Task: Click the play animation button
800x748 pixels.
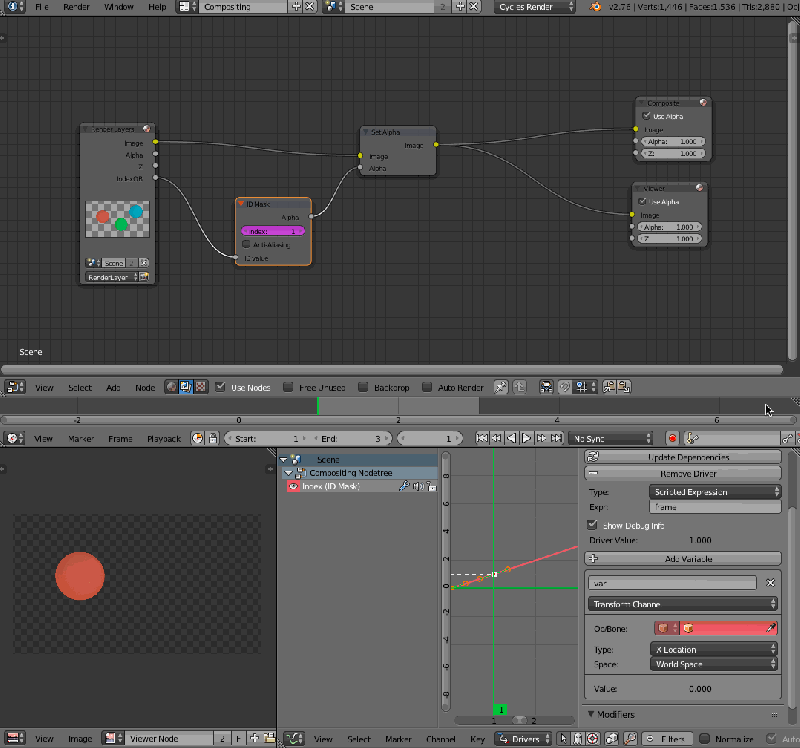Action: [x=527, y=438]
